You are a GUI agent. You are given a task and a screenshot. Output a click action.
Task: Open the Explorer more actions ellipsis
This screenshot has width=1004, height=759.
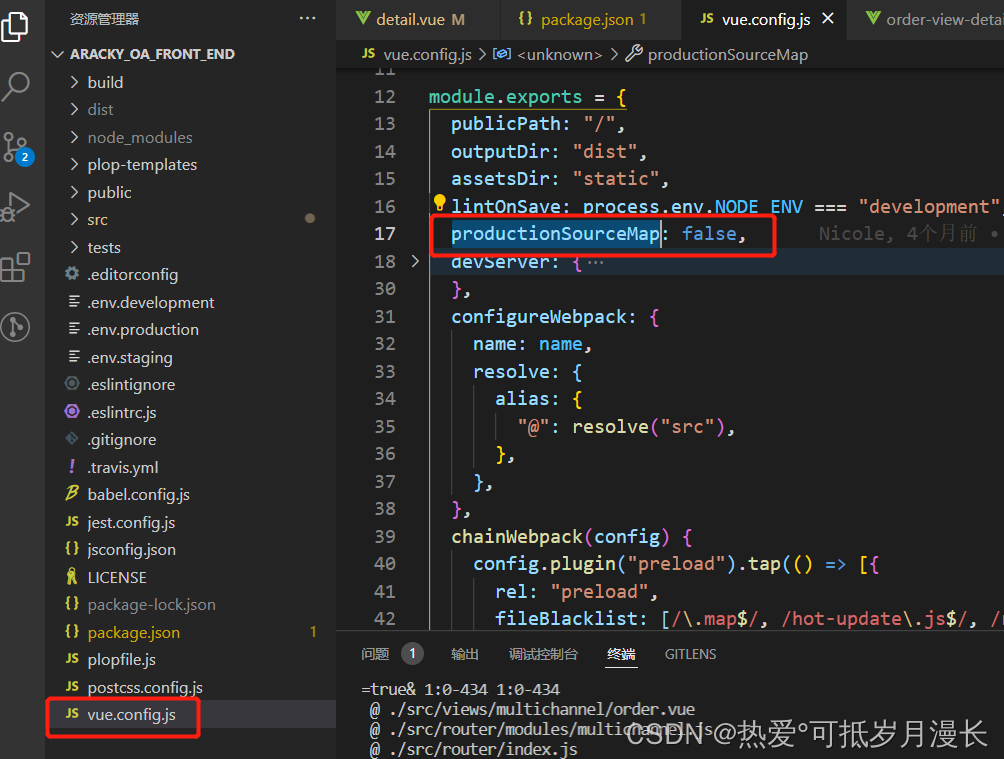(x=307, y=17)
